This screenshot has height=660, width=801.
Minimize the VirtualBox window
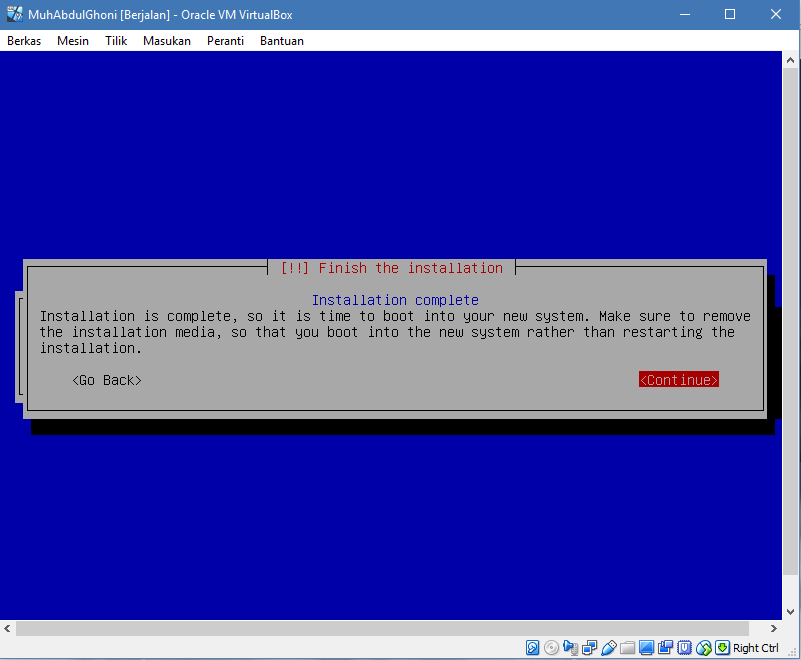685,14
